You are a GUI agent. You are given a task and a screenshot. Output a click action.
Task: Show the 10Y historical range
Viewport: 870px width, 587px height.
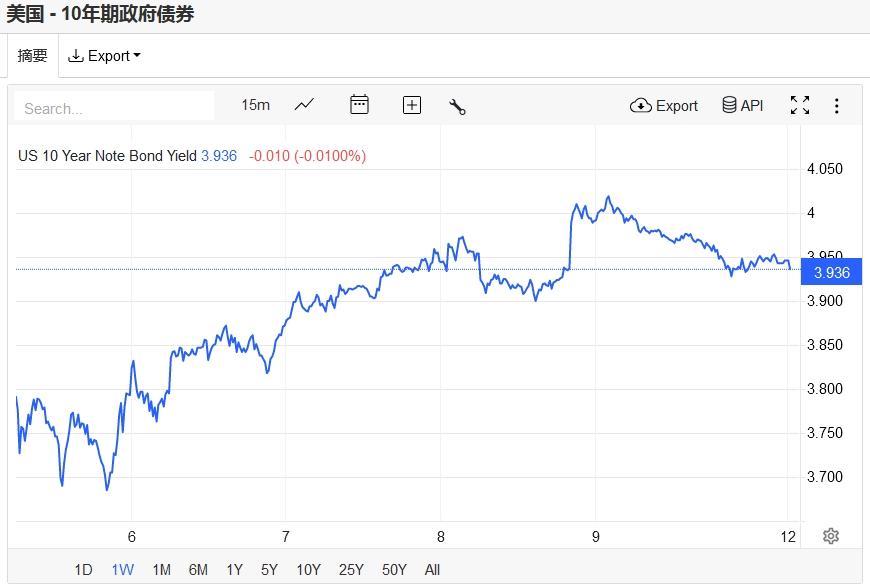(x=308, y=570)
